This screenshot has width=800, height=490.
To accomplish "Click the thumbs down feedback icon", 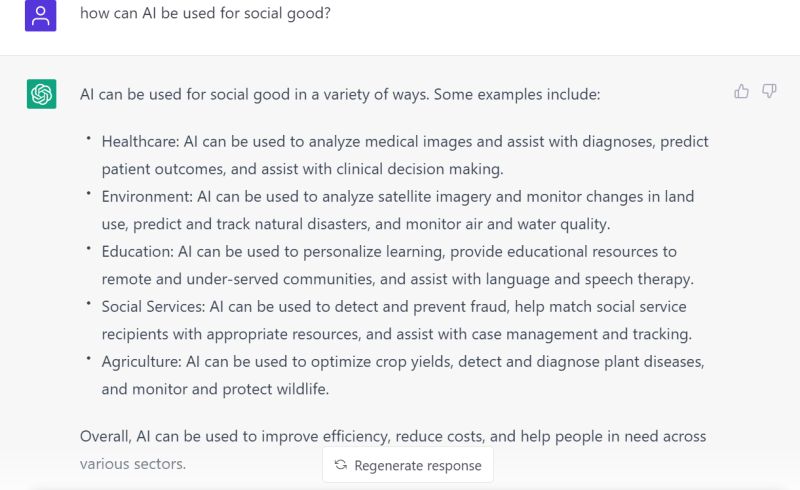I will click(x=769, y=91).
